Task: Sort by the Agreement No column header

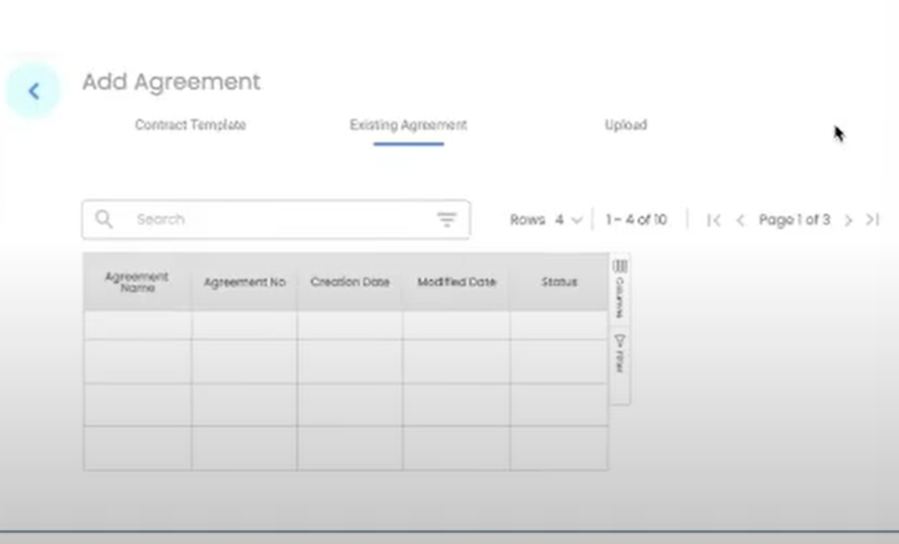Action: pyautogui.click(x=244, y=282)
